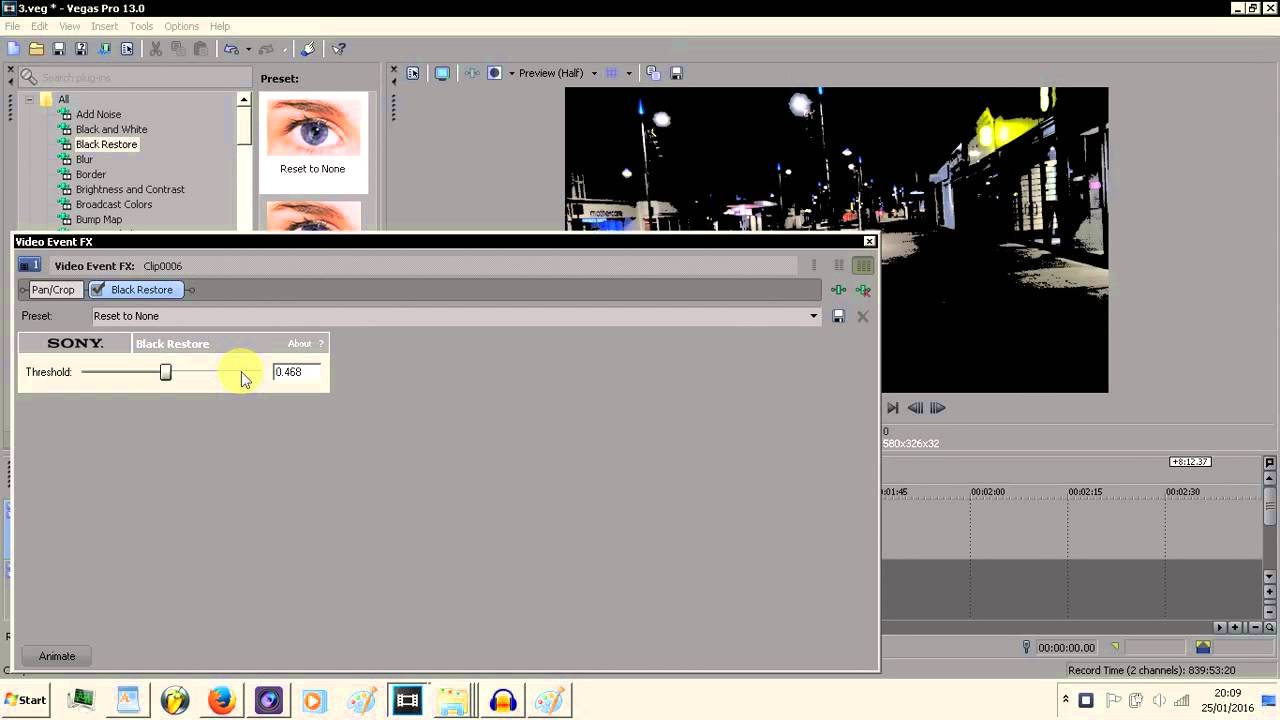The height and width of the screenshot is (720, 1280).
Task: Open Project Properties from the main toolbar
Action: coord(127,48)
